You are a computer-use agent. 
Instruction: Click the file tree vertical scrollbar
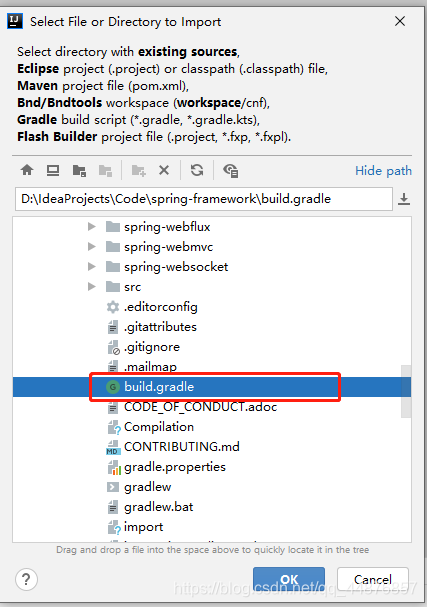pos(406,391)
